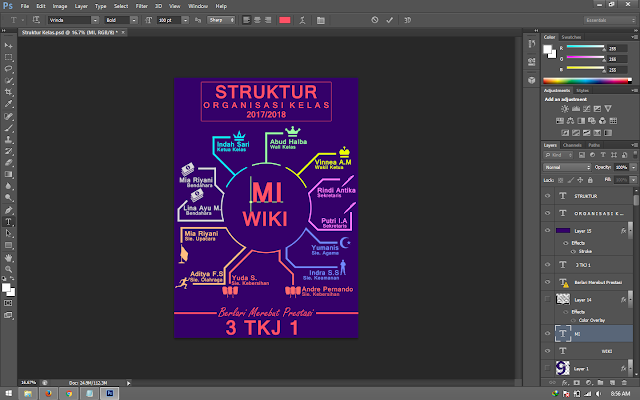Switch to the Channels tab
The width and height of the screenshot is (640, 400).
(572, 144)
